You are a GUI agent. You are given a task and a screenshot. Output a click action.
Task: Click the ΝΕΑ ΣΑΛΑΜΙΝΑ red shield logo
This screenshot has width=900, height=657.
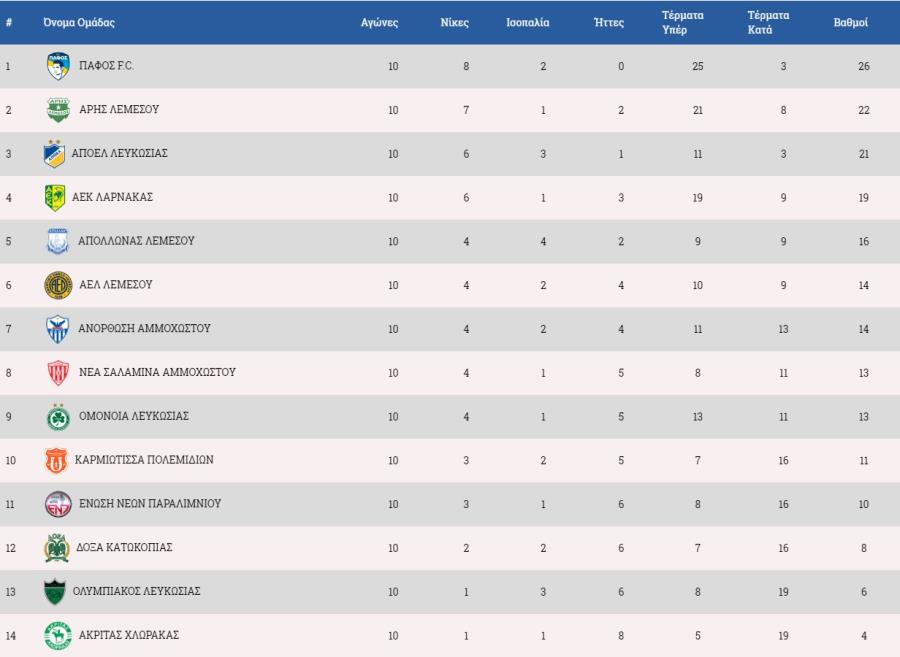pos(58,372)
